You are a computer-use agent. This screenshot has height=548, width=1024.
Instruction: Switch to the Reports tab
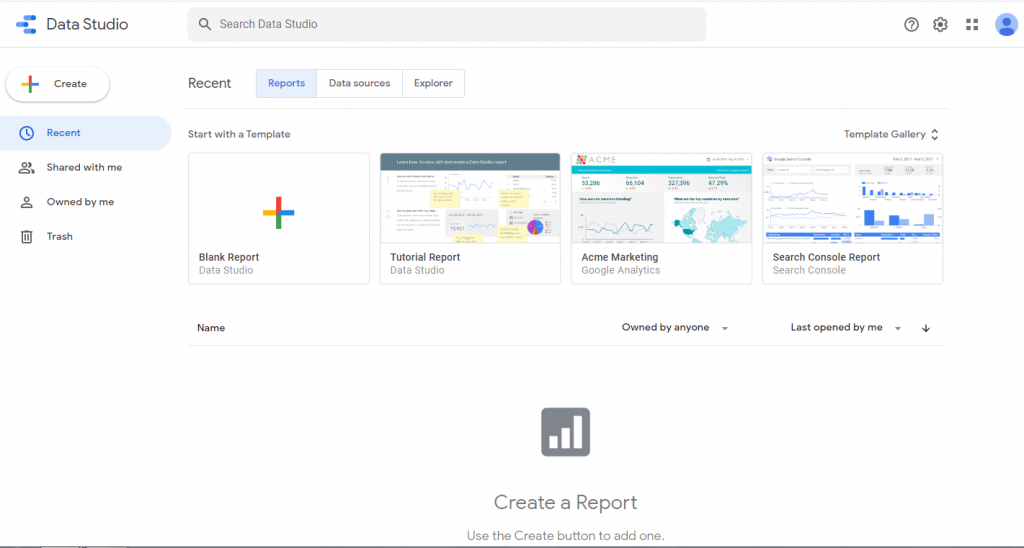[x=286, y=83]
